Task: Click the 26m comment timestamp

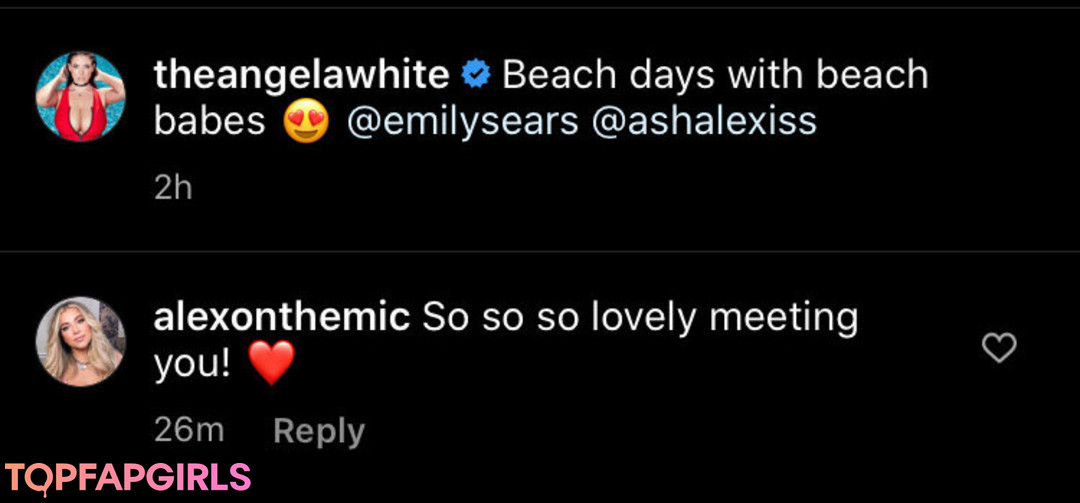Action: click(189, 431)
